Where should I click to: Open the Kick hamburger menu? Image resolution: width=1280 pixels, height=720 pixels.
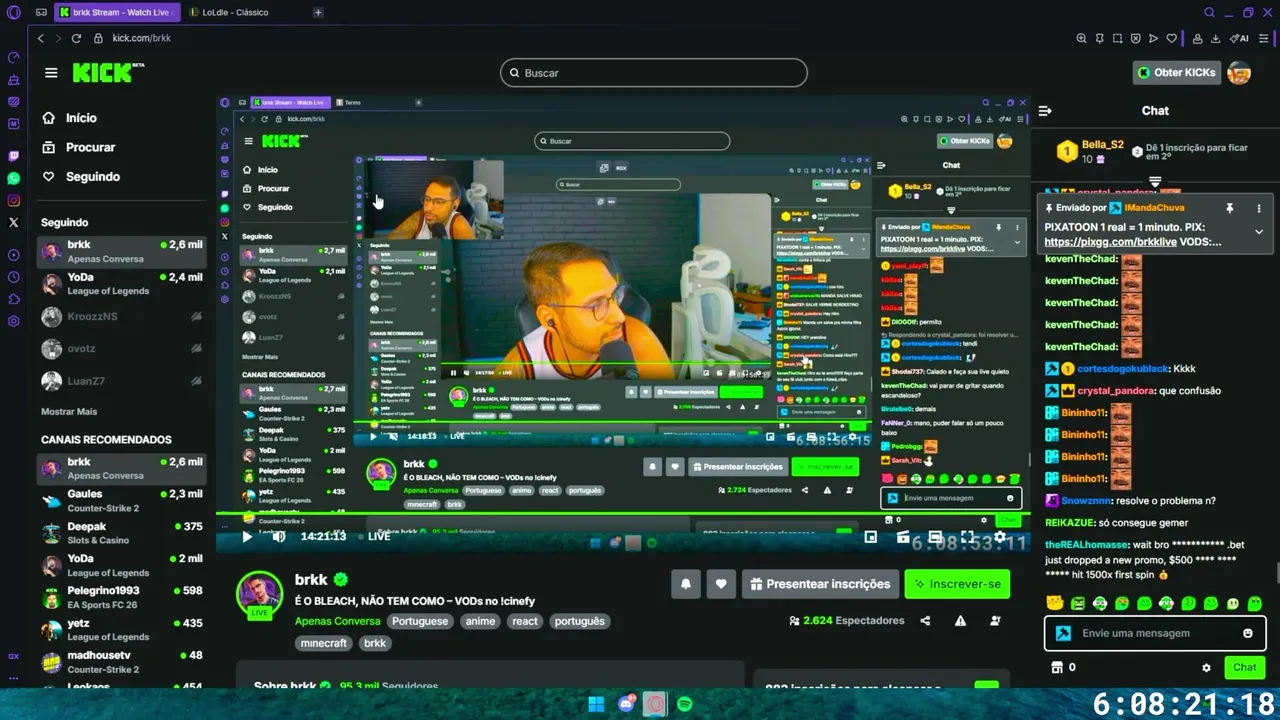pos(51,73)
